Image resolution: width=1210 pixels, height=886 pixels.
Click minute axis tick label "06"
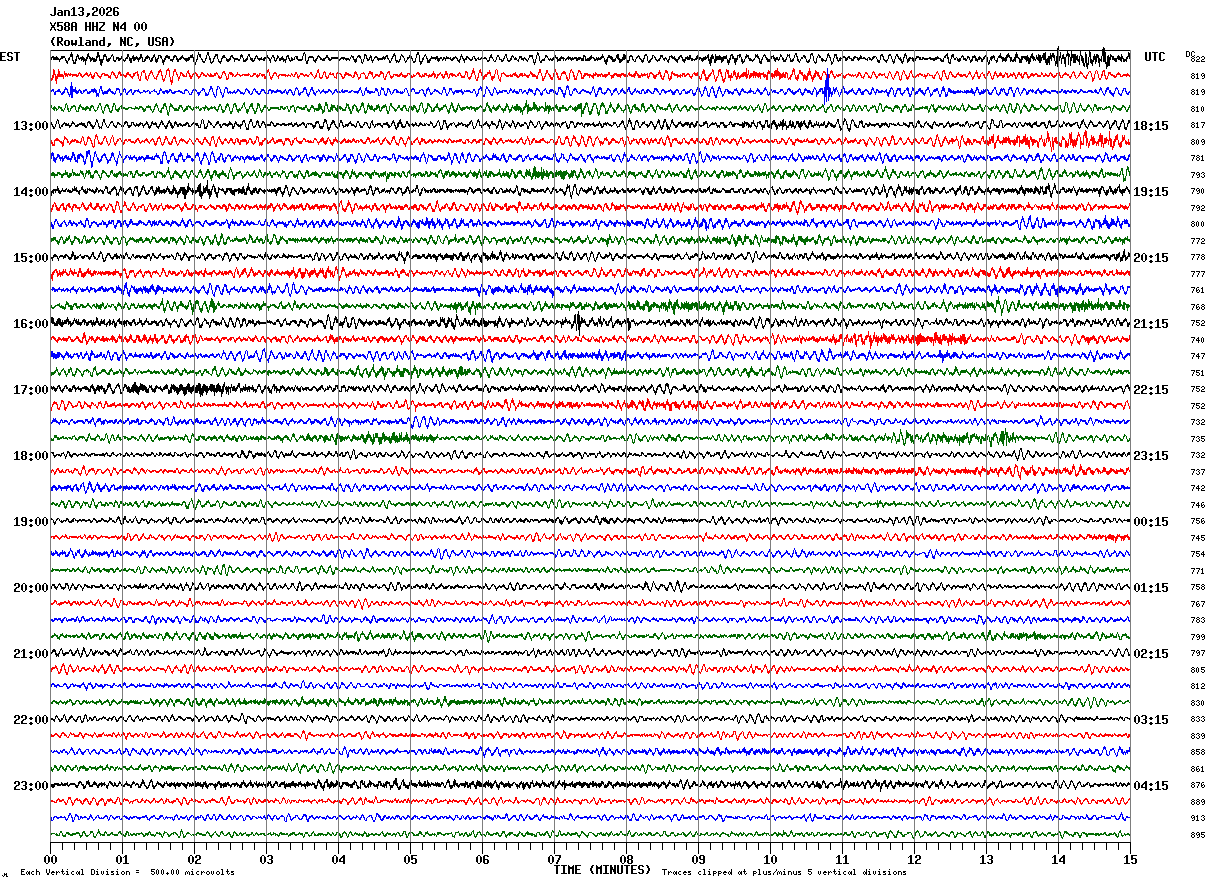[x=482, y=859]
